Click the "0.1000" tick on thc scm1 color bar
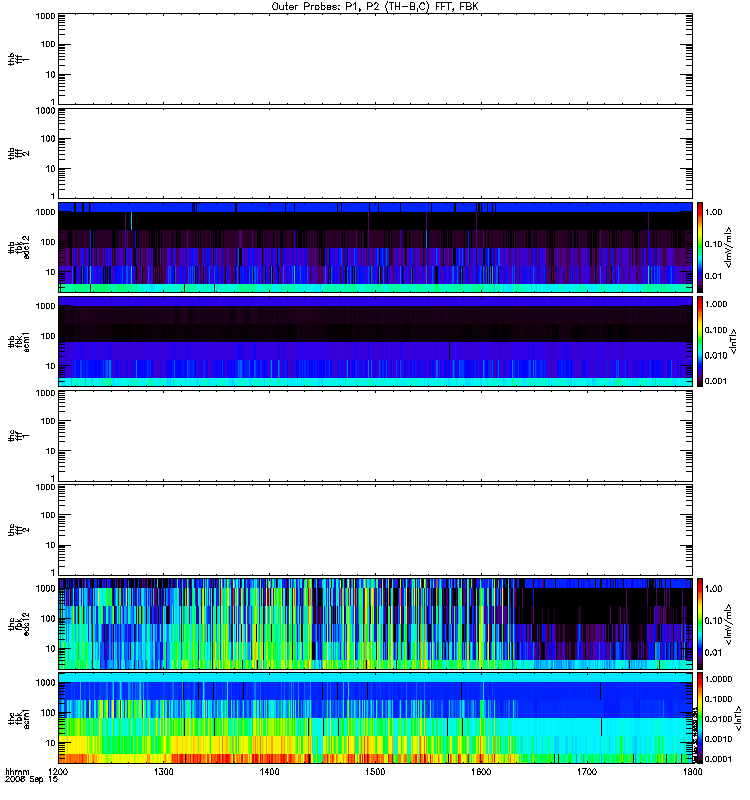The width and height of the screenshot is (750, 800). (x=718, y=699)
